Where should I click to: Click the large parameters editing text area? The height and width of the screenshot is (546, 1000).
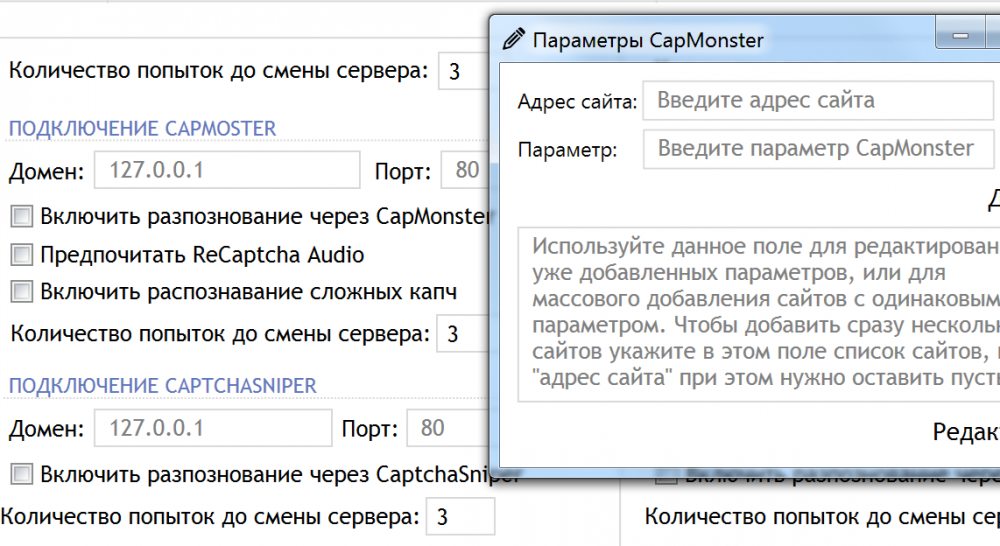759,314
